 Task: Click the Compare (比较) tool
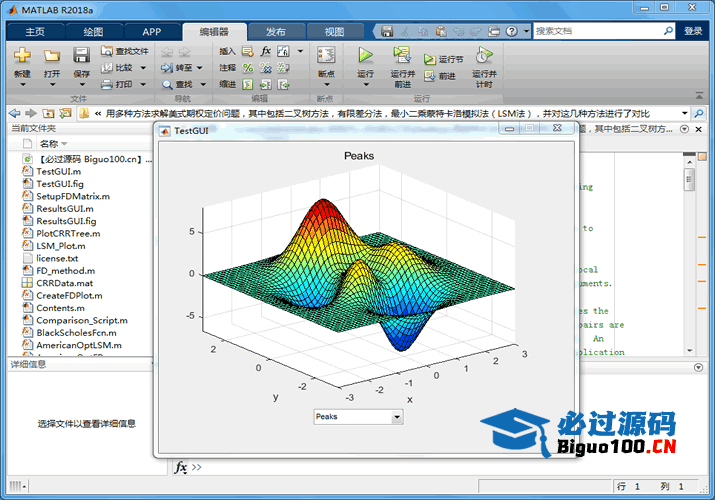(x=107, y=68)
